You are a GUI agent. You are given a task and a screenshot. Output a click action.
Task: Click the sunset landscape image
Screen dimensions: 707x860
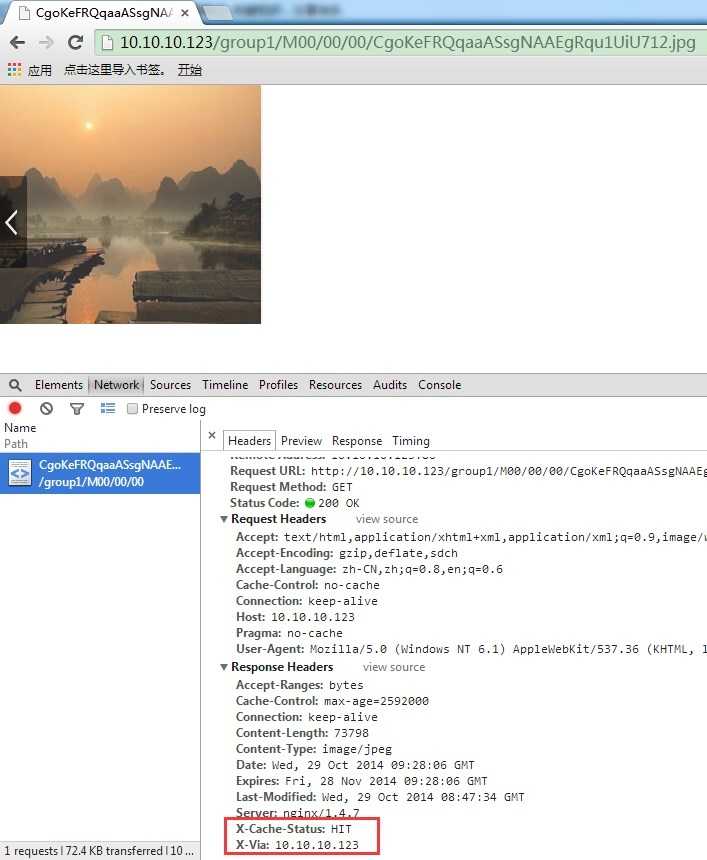(x=131, y=204)
